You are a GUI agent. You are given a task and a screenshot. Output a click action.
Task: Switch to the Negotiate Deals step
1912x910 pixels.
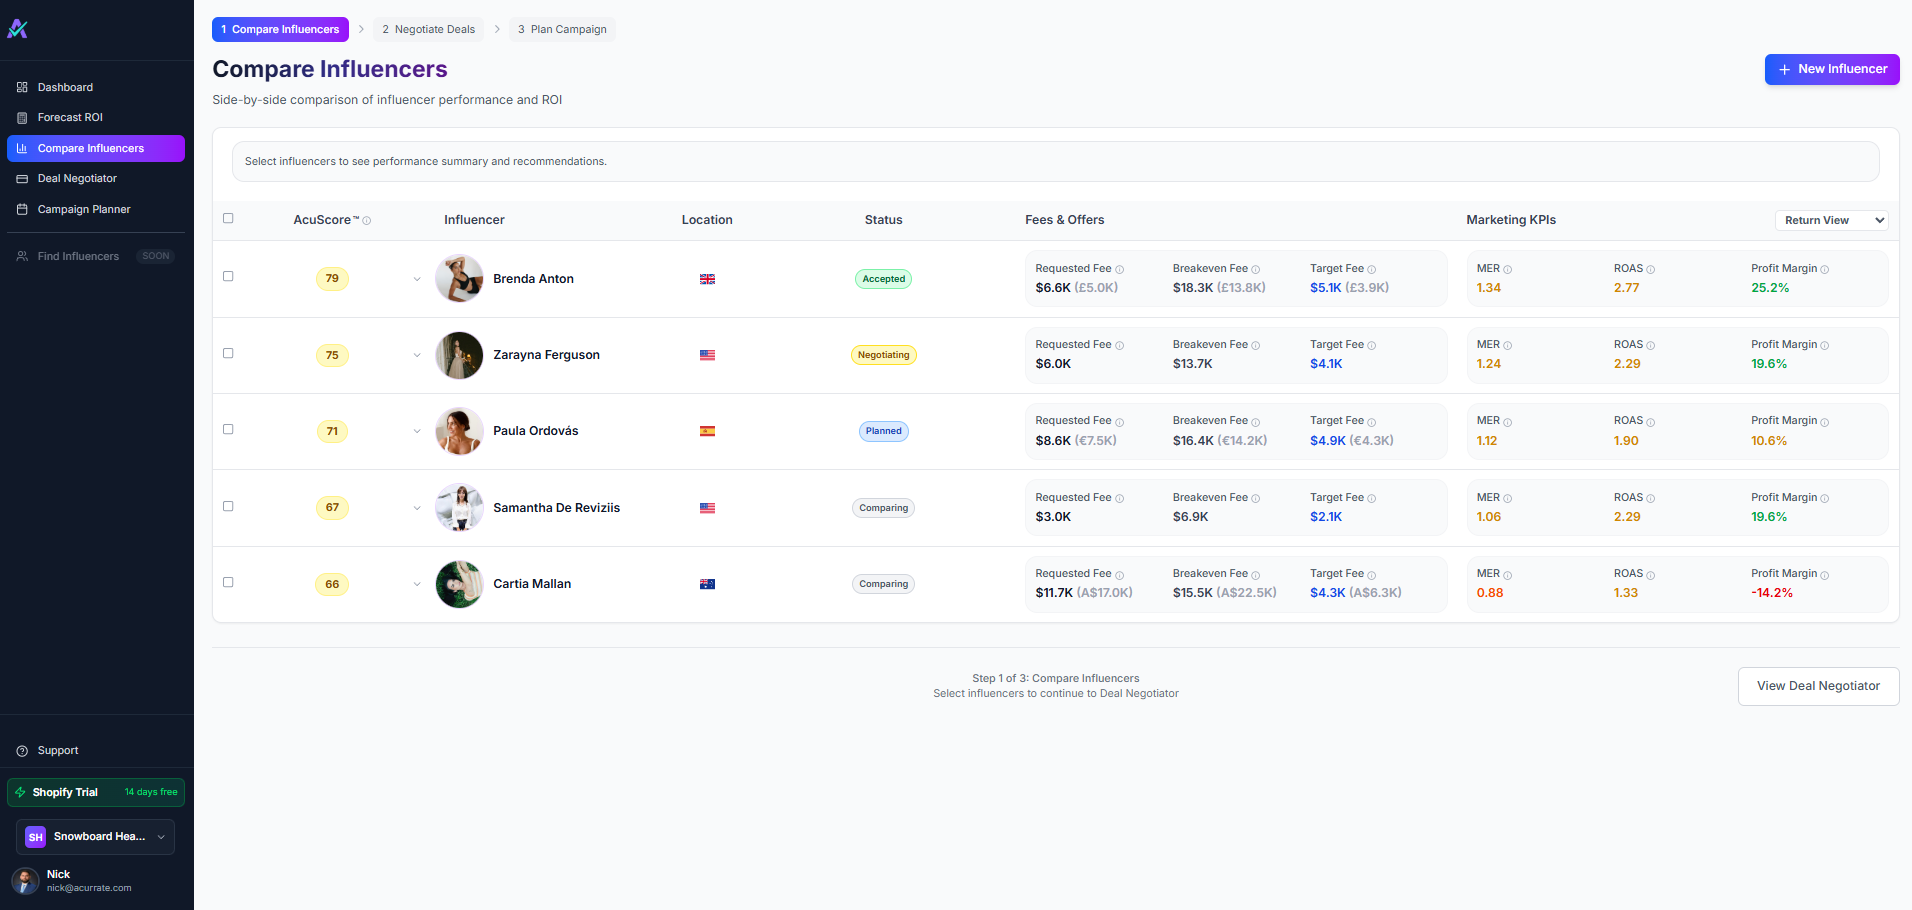coord(429,29)
